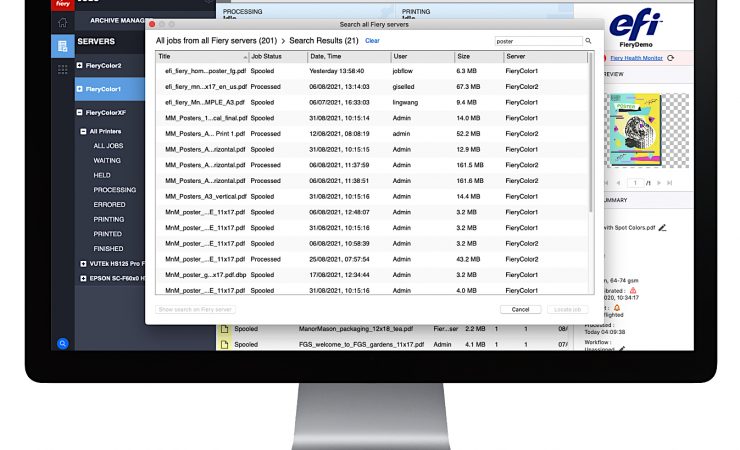Click the calibration warning icon in summary

click(x=632, y=290)
